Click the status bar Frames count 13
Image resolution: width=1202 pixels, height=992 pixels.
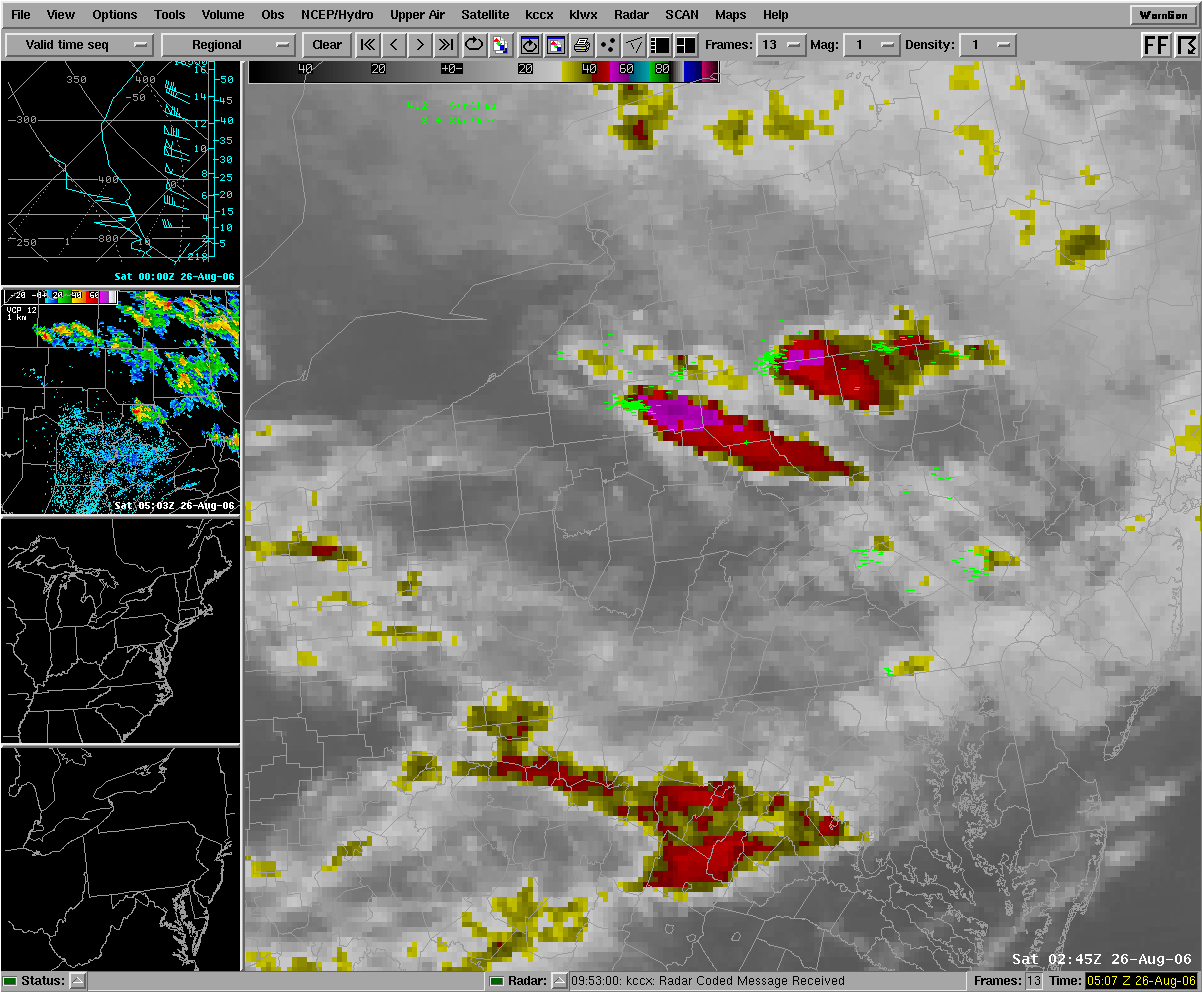[1034, 981]
